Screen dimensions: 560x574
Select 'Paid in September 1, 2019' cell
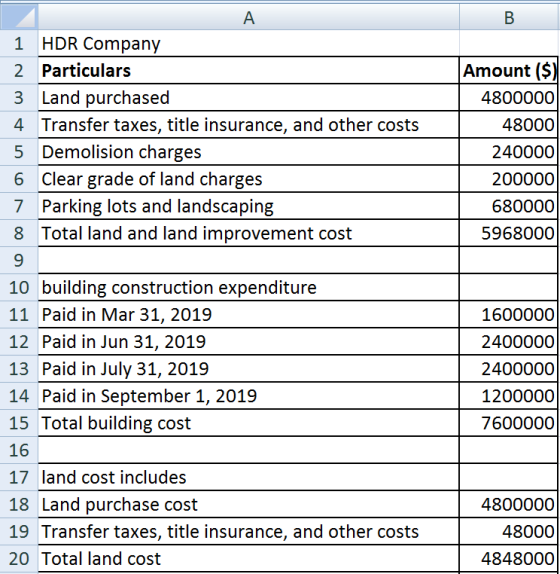pos(249,396)
